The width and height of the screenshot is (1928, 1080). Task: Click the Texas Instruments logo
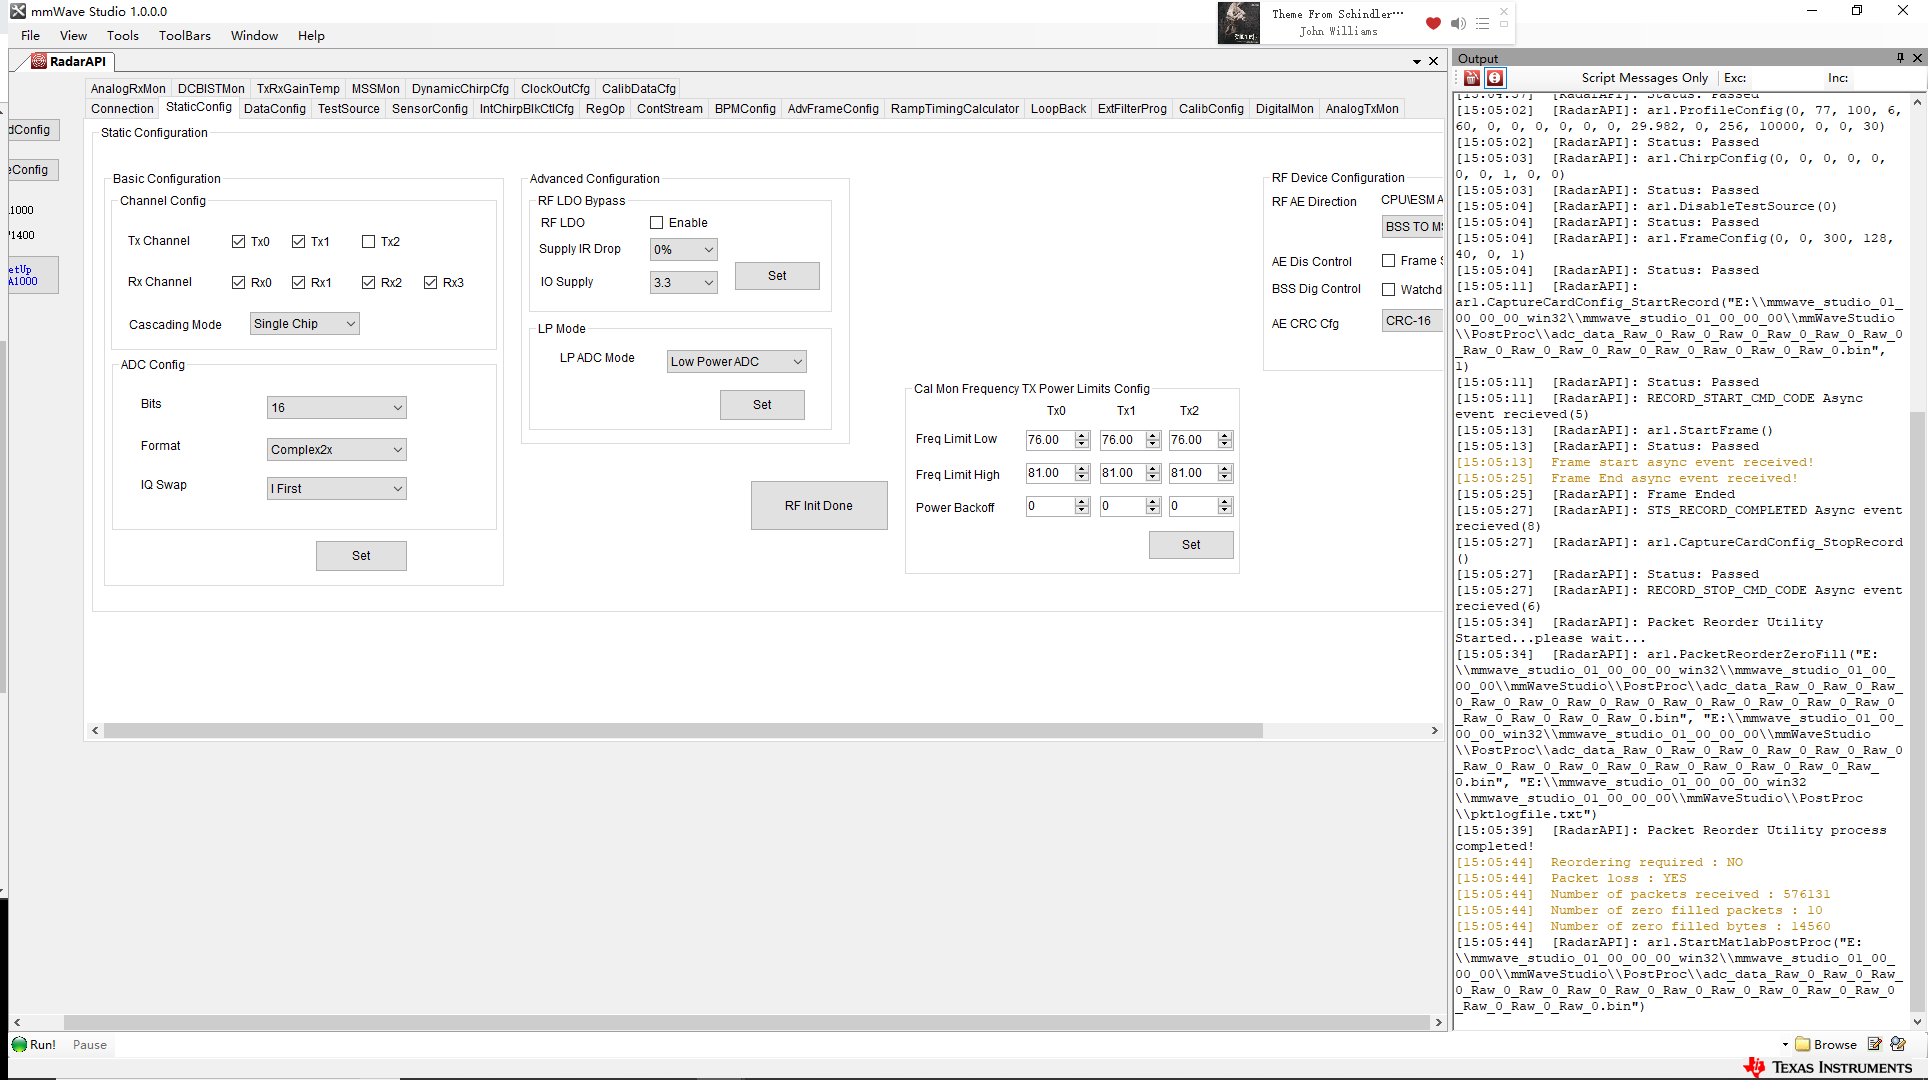click(x=1828, y=1067)
